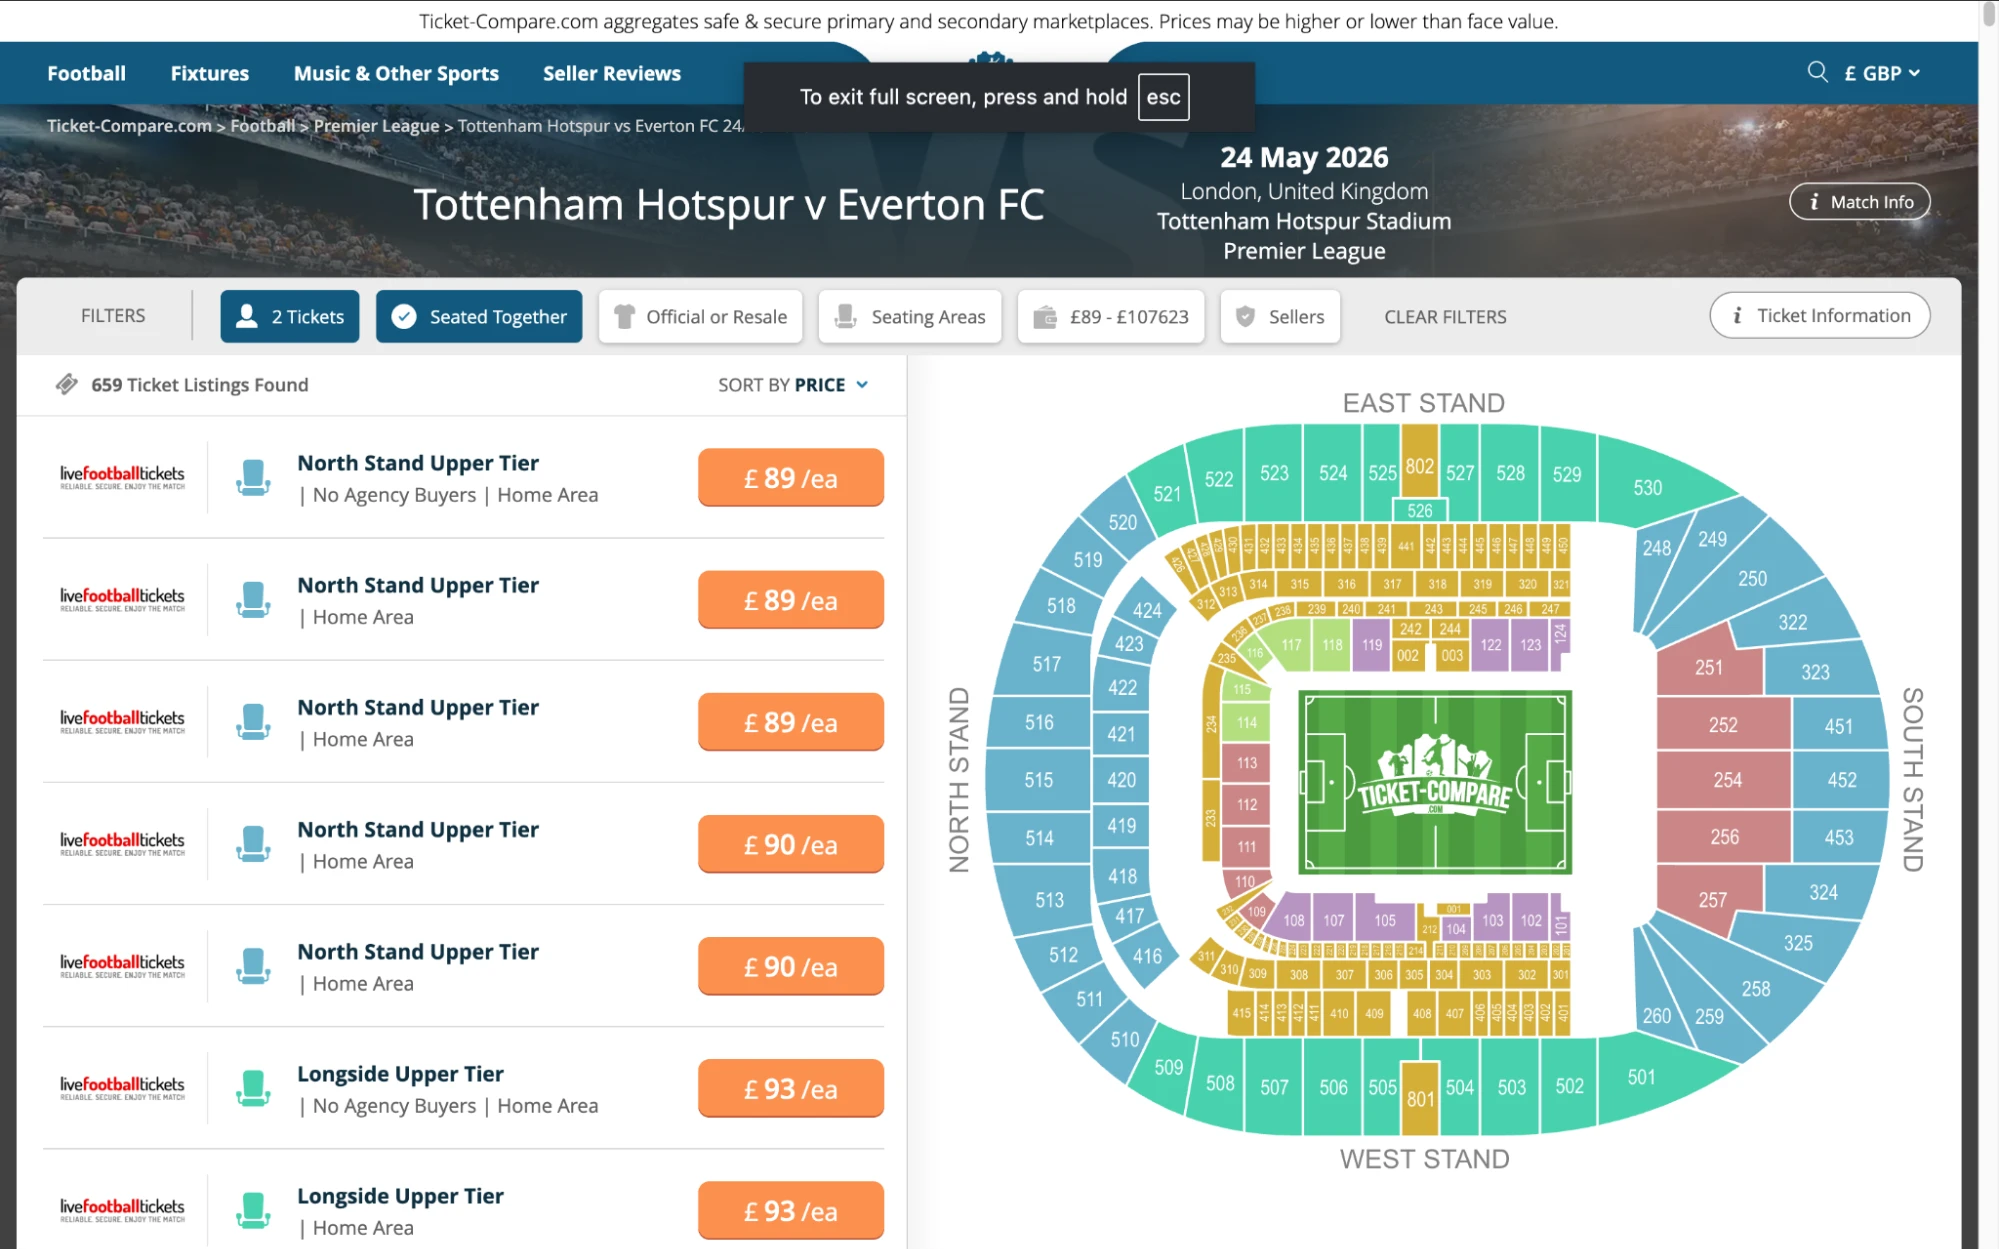Click the green seat icon on first £89 listing
This screenshot has width=1999, height=1250.
pos(254,477)
